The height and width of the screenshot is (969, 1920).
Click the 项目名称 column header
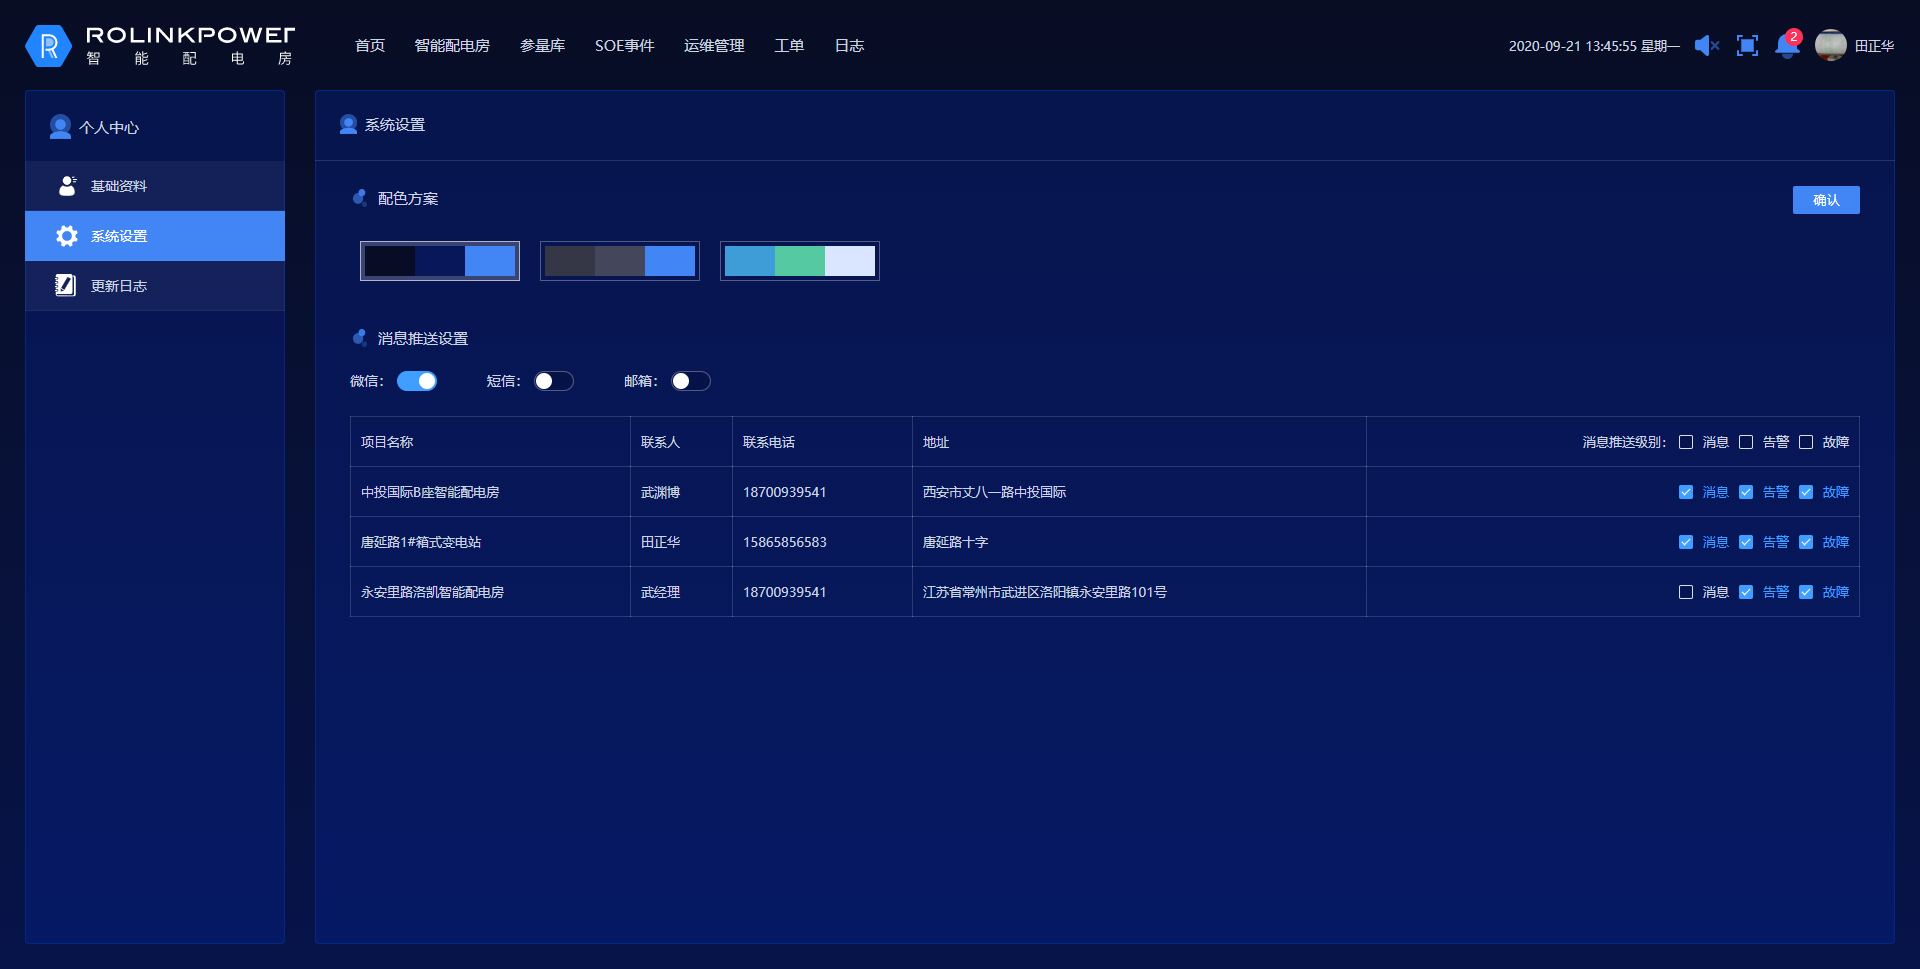(387, 442)
